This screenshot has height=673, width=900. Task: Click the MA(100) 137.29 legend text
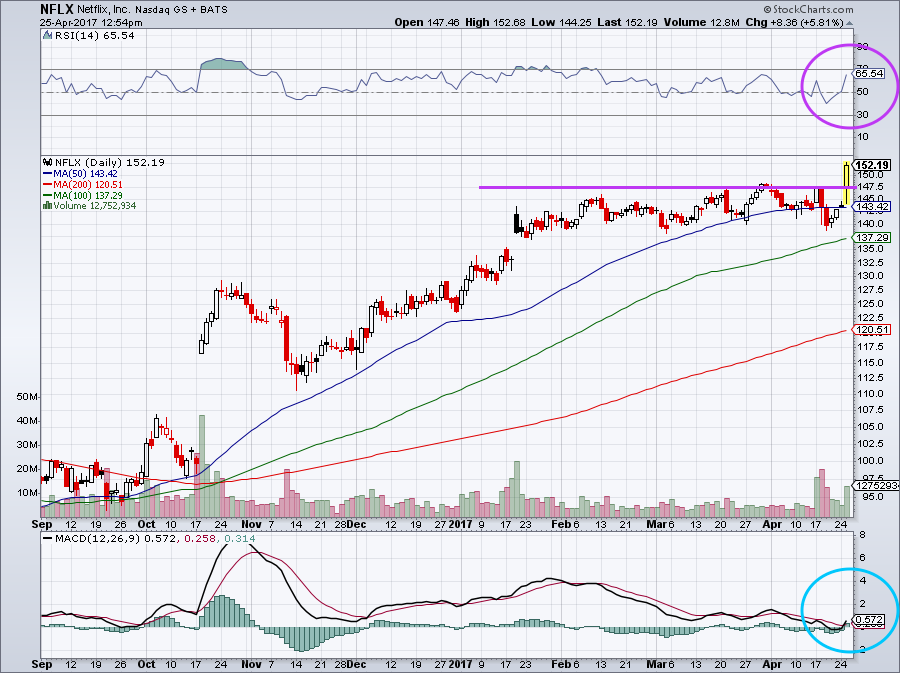click(88, 196)
